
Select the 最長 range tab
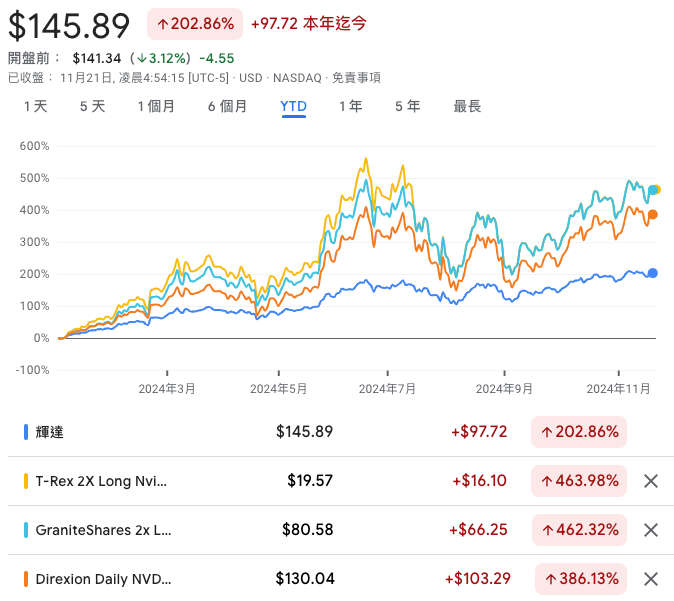pos(467,106)
